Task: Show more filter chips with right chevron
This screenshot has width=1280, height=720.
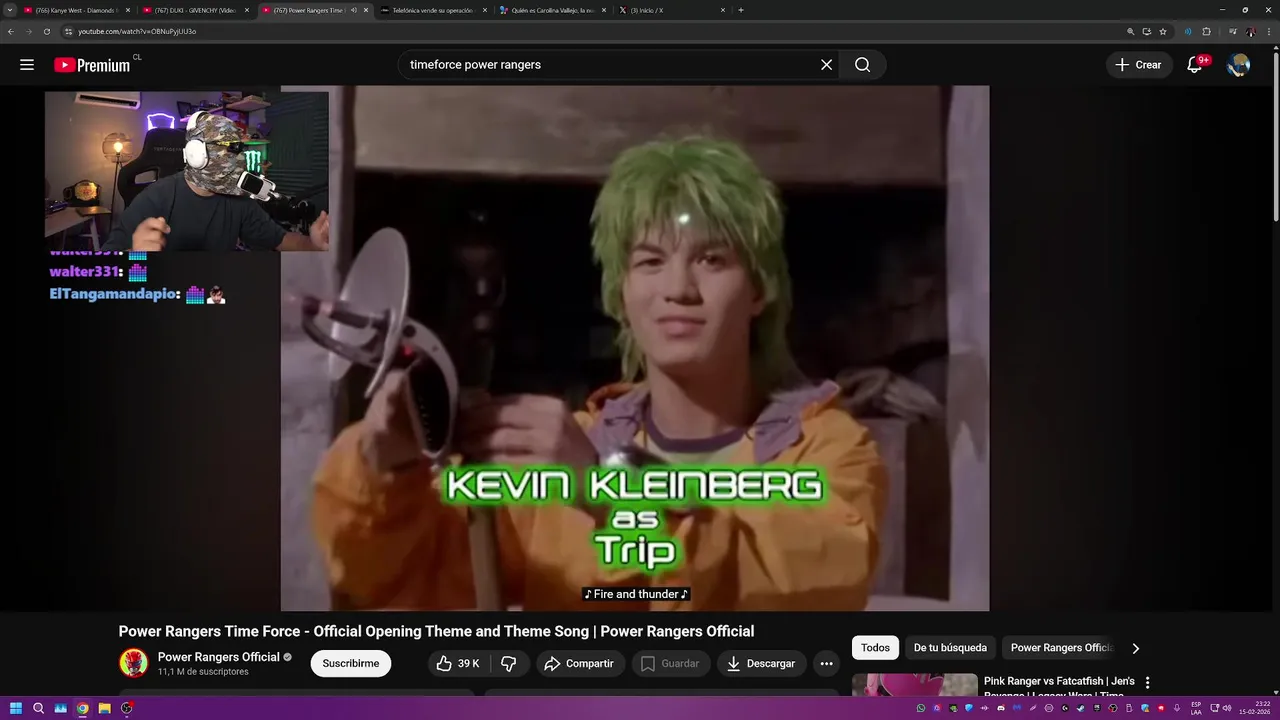Action: (1135, 648)
